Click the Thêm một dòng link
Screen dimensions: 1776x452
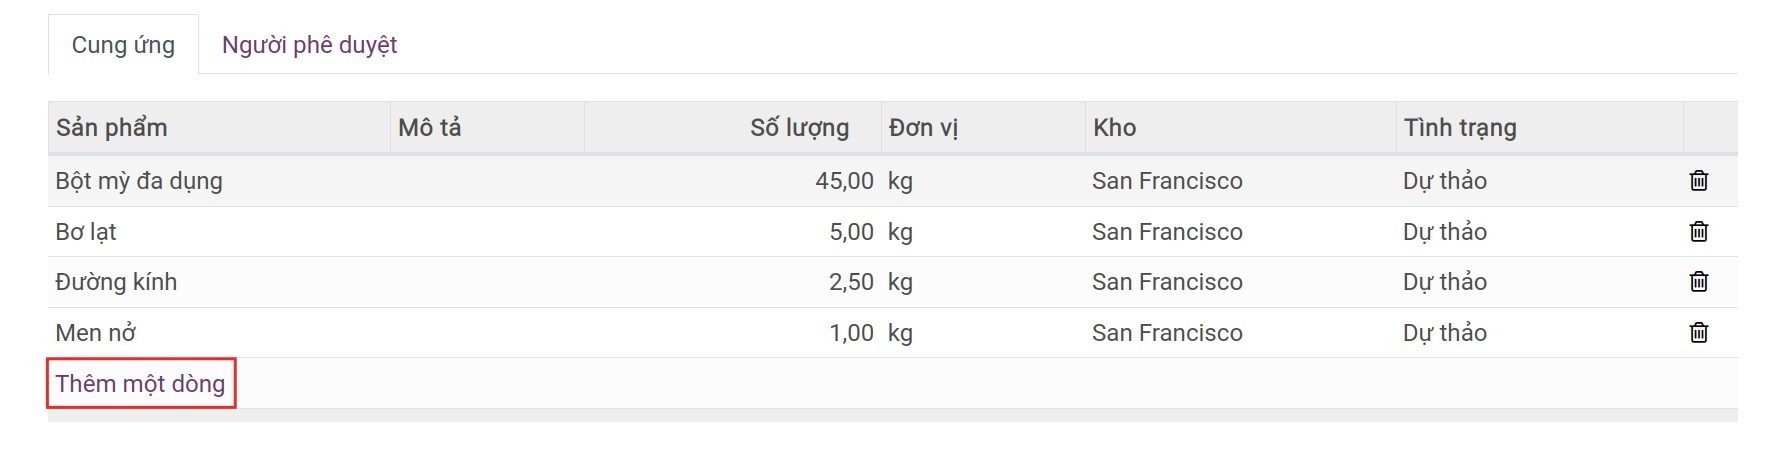[140, 384]
